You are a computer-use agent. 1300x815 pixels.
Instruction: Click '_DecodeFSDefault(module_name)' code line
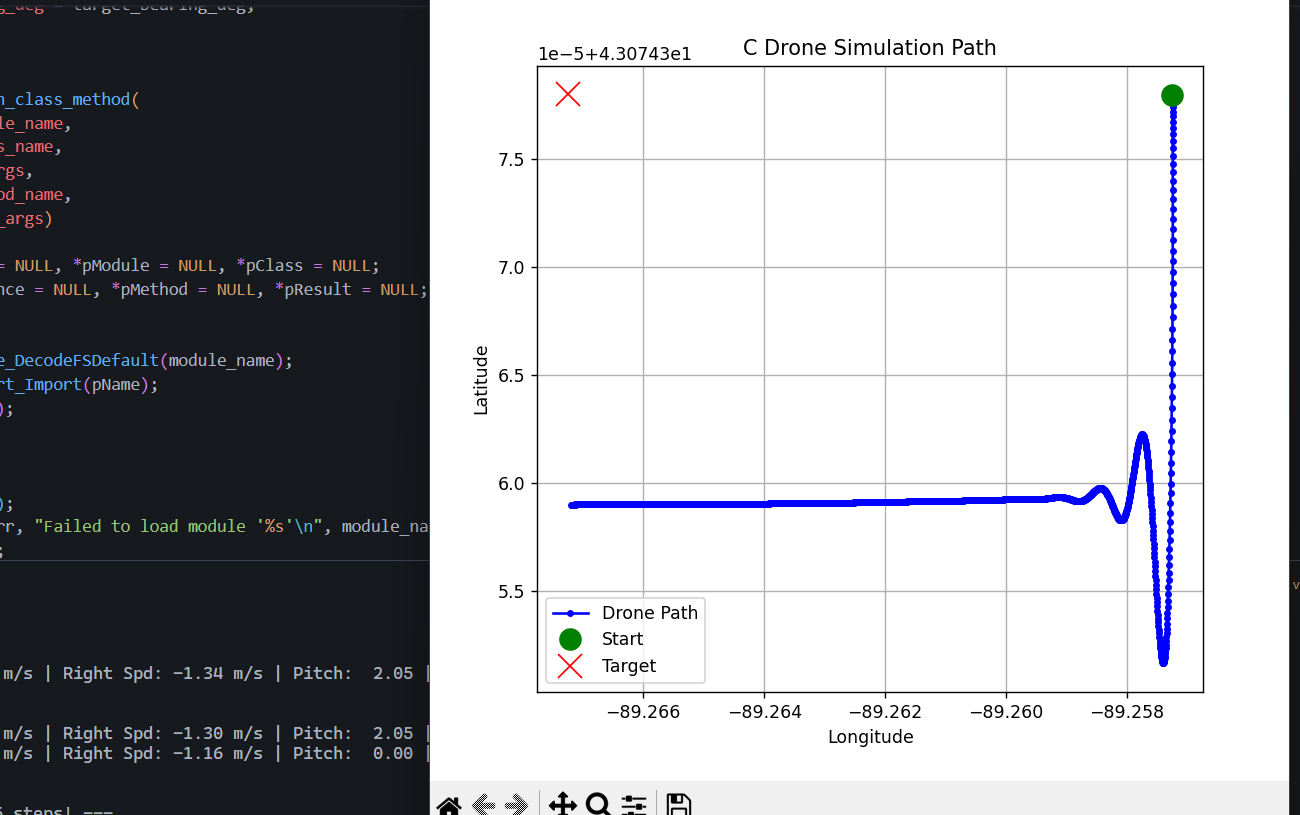tap(147, 360)
